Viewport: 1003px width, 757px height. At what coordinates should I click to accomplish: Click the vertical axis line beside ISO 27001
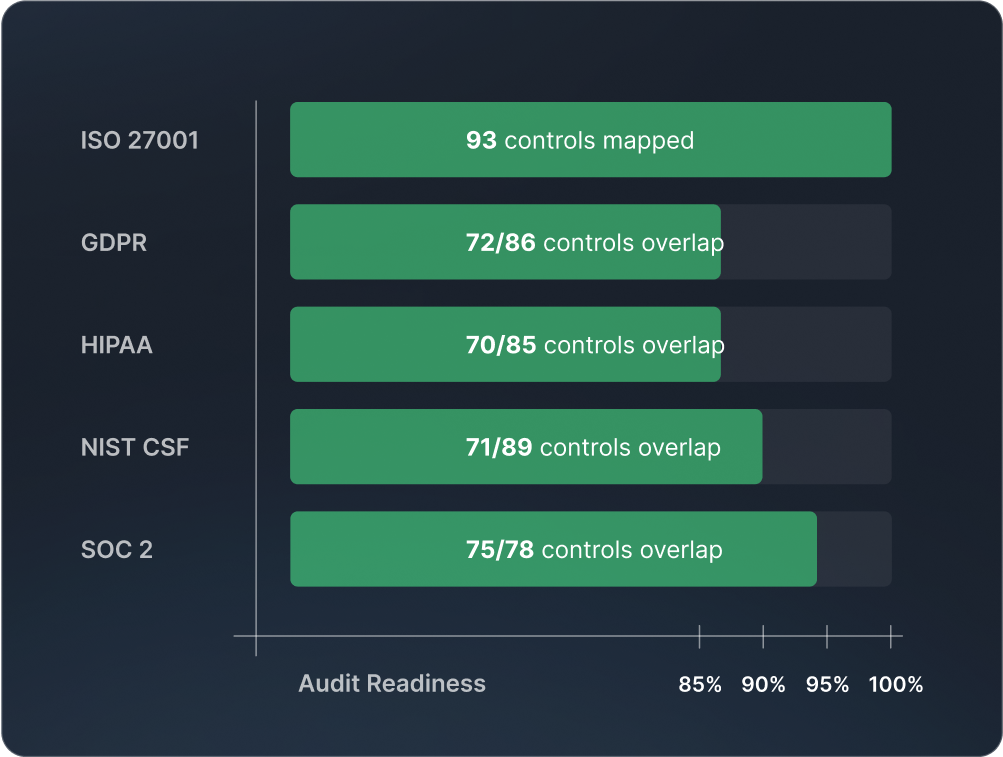point(256,140)
